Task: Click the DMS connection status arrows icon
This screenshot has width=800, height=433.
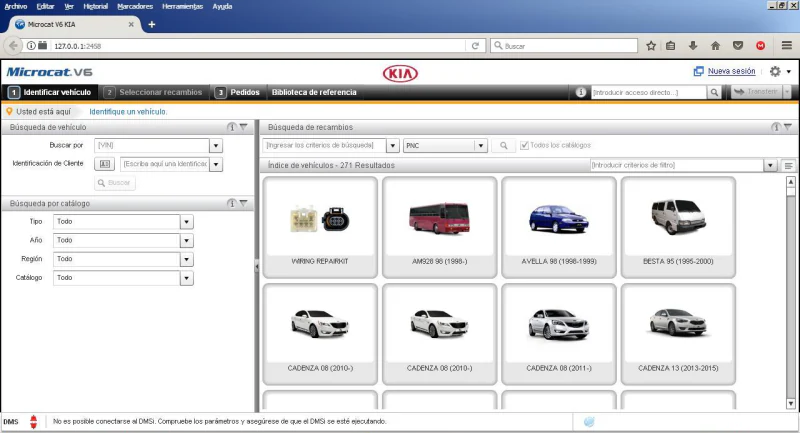Action: [33, 422]
